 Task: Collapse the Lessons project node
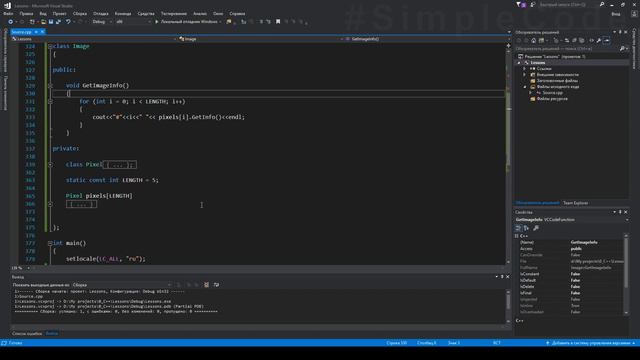519,63
